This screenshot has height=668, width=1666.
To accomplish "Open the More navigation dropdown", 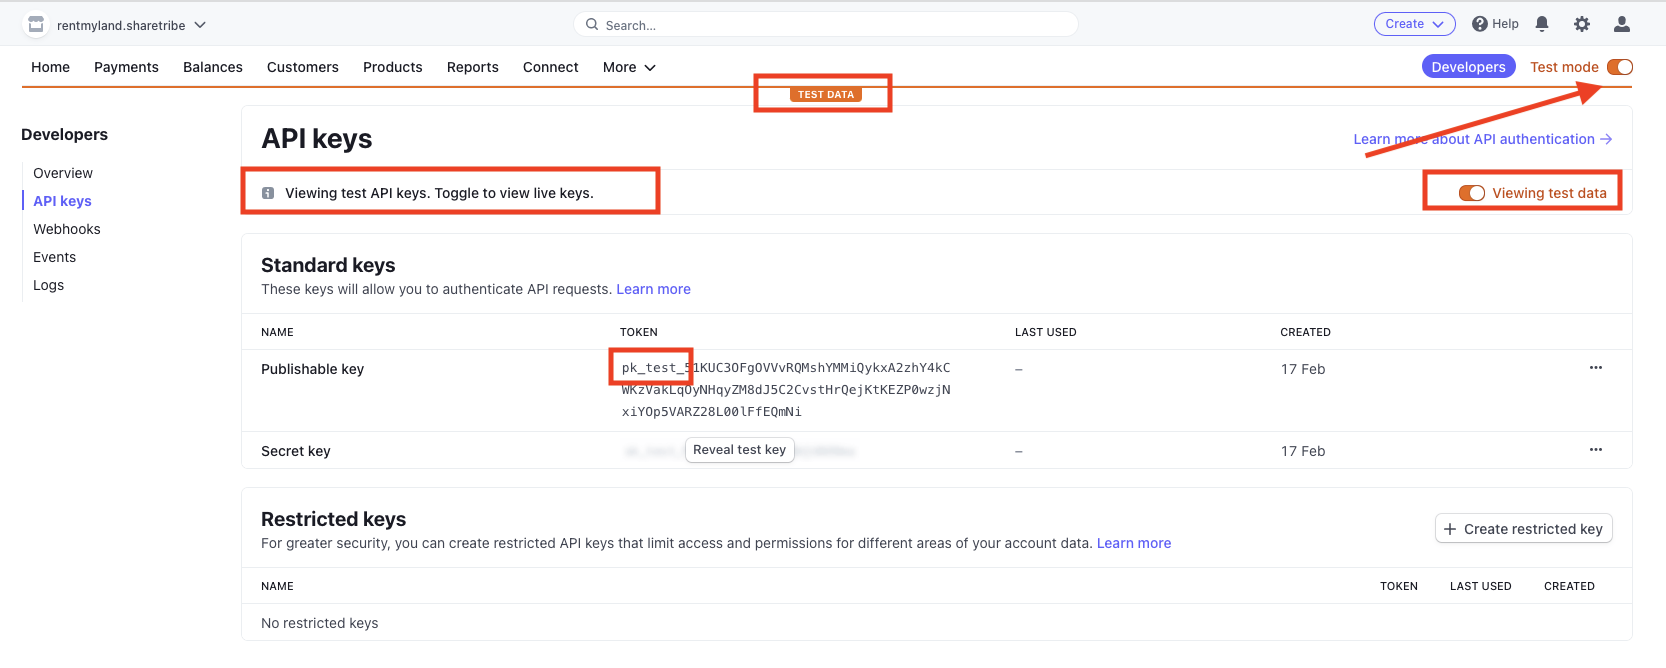I will 629,67.
